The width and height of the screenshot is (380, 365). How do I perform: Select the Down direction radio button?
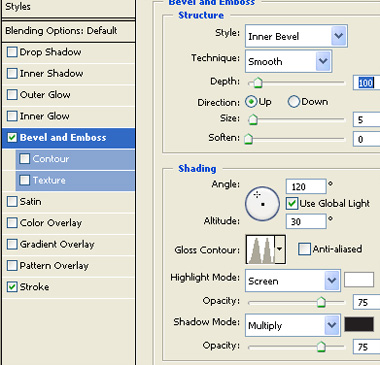point(294,102)
